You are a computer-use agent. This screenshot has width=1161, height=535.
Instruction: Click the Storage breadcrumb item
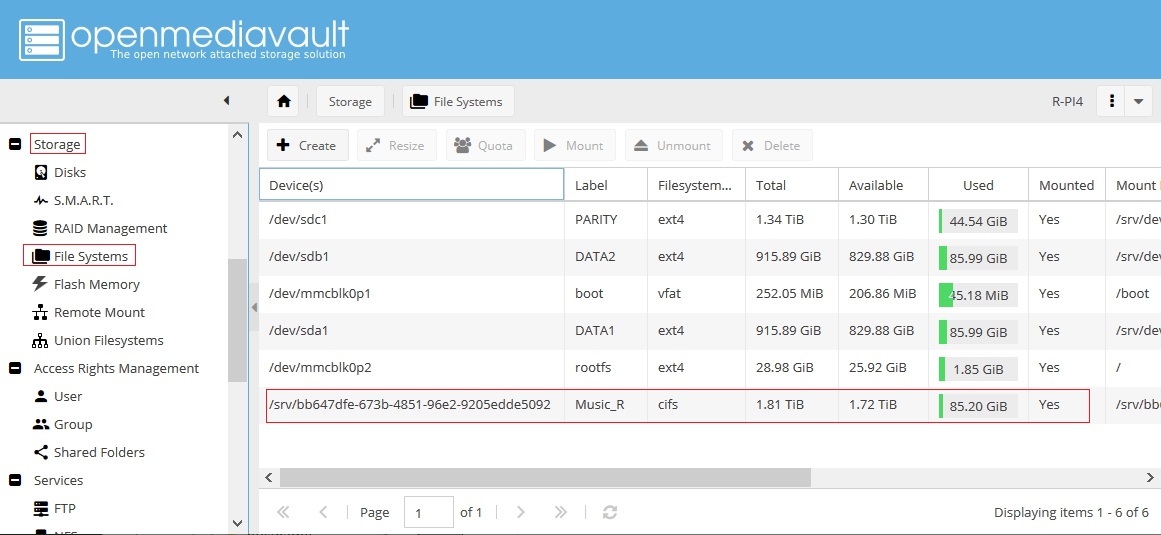point(350,101)
